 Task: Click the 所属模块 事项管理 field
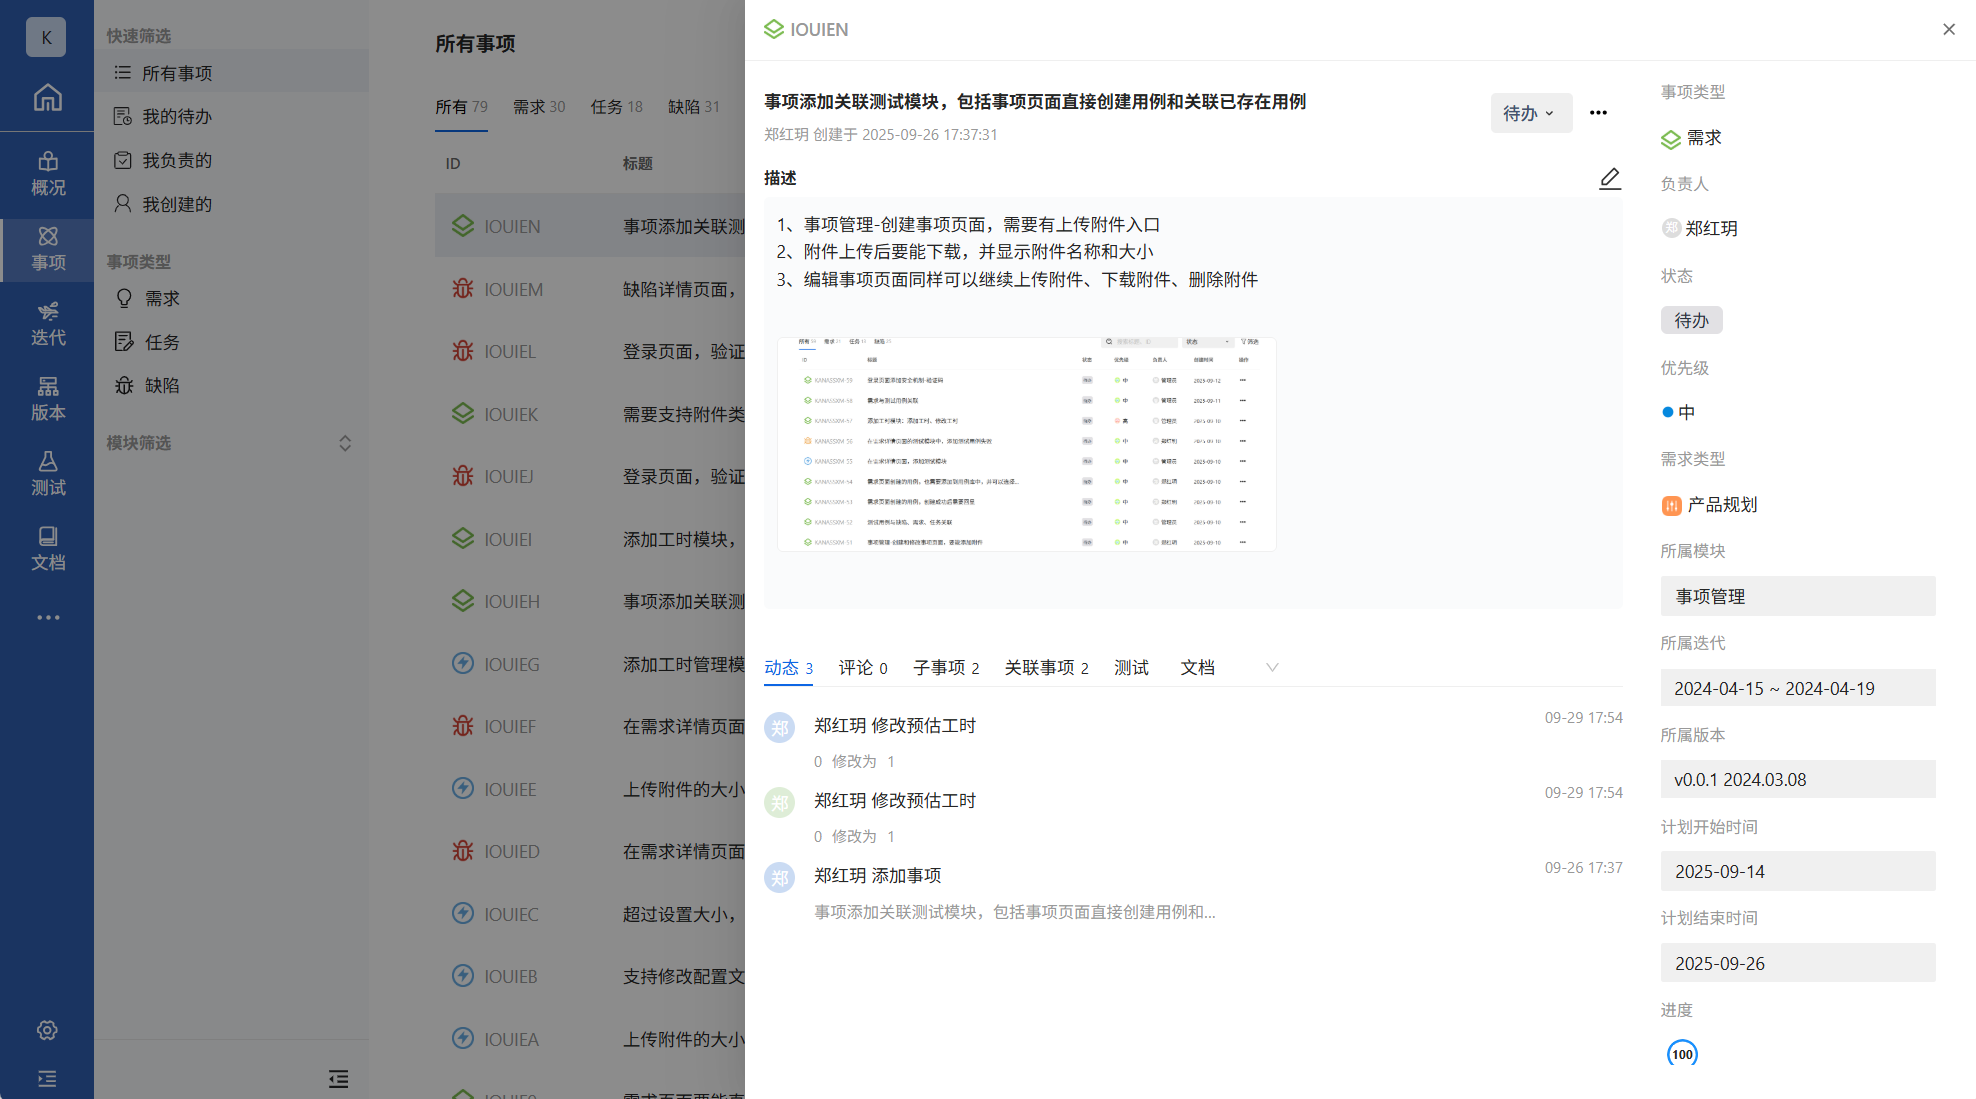1797,596
